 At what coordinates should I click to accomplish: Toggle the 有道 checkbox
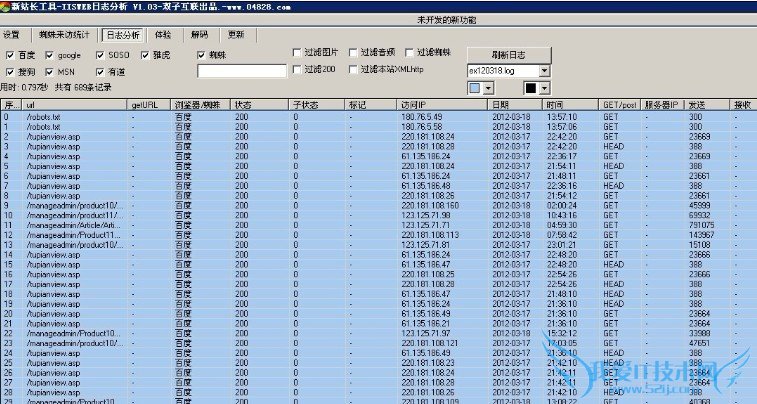[x=100, y=72]
